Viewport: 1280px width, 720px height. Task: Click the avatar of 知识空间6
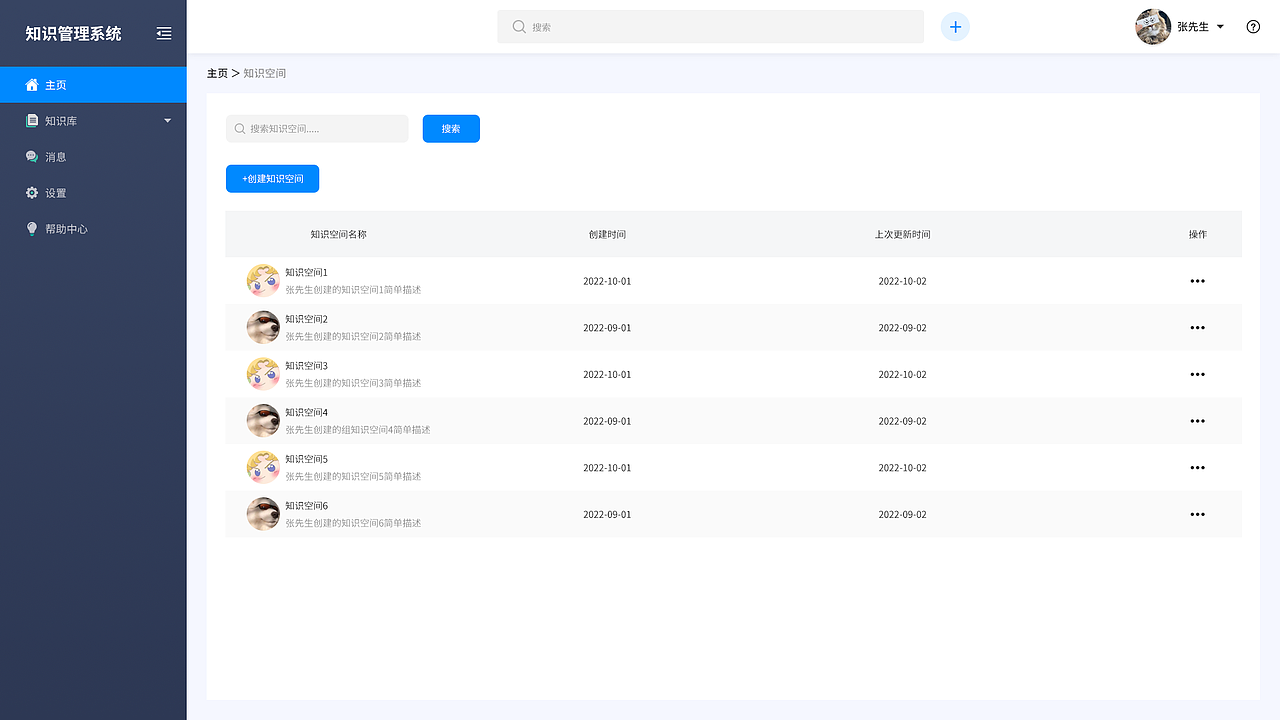pos(263,515)
